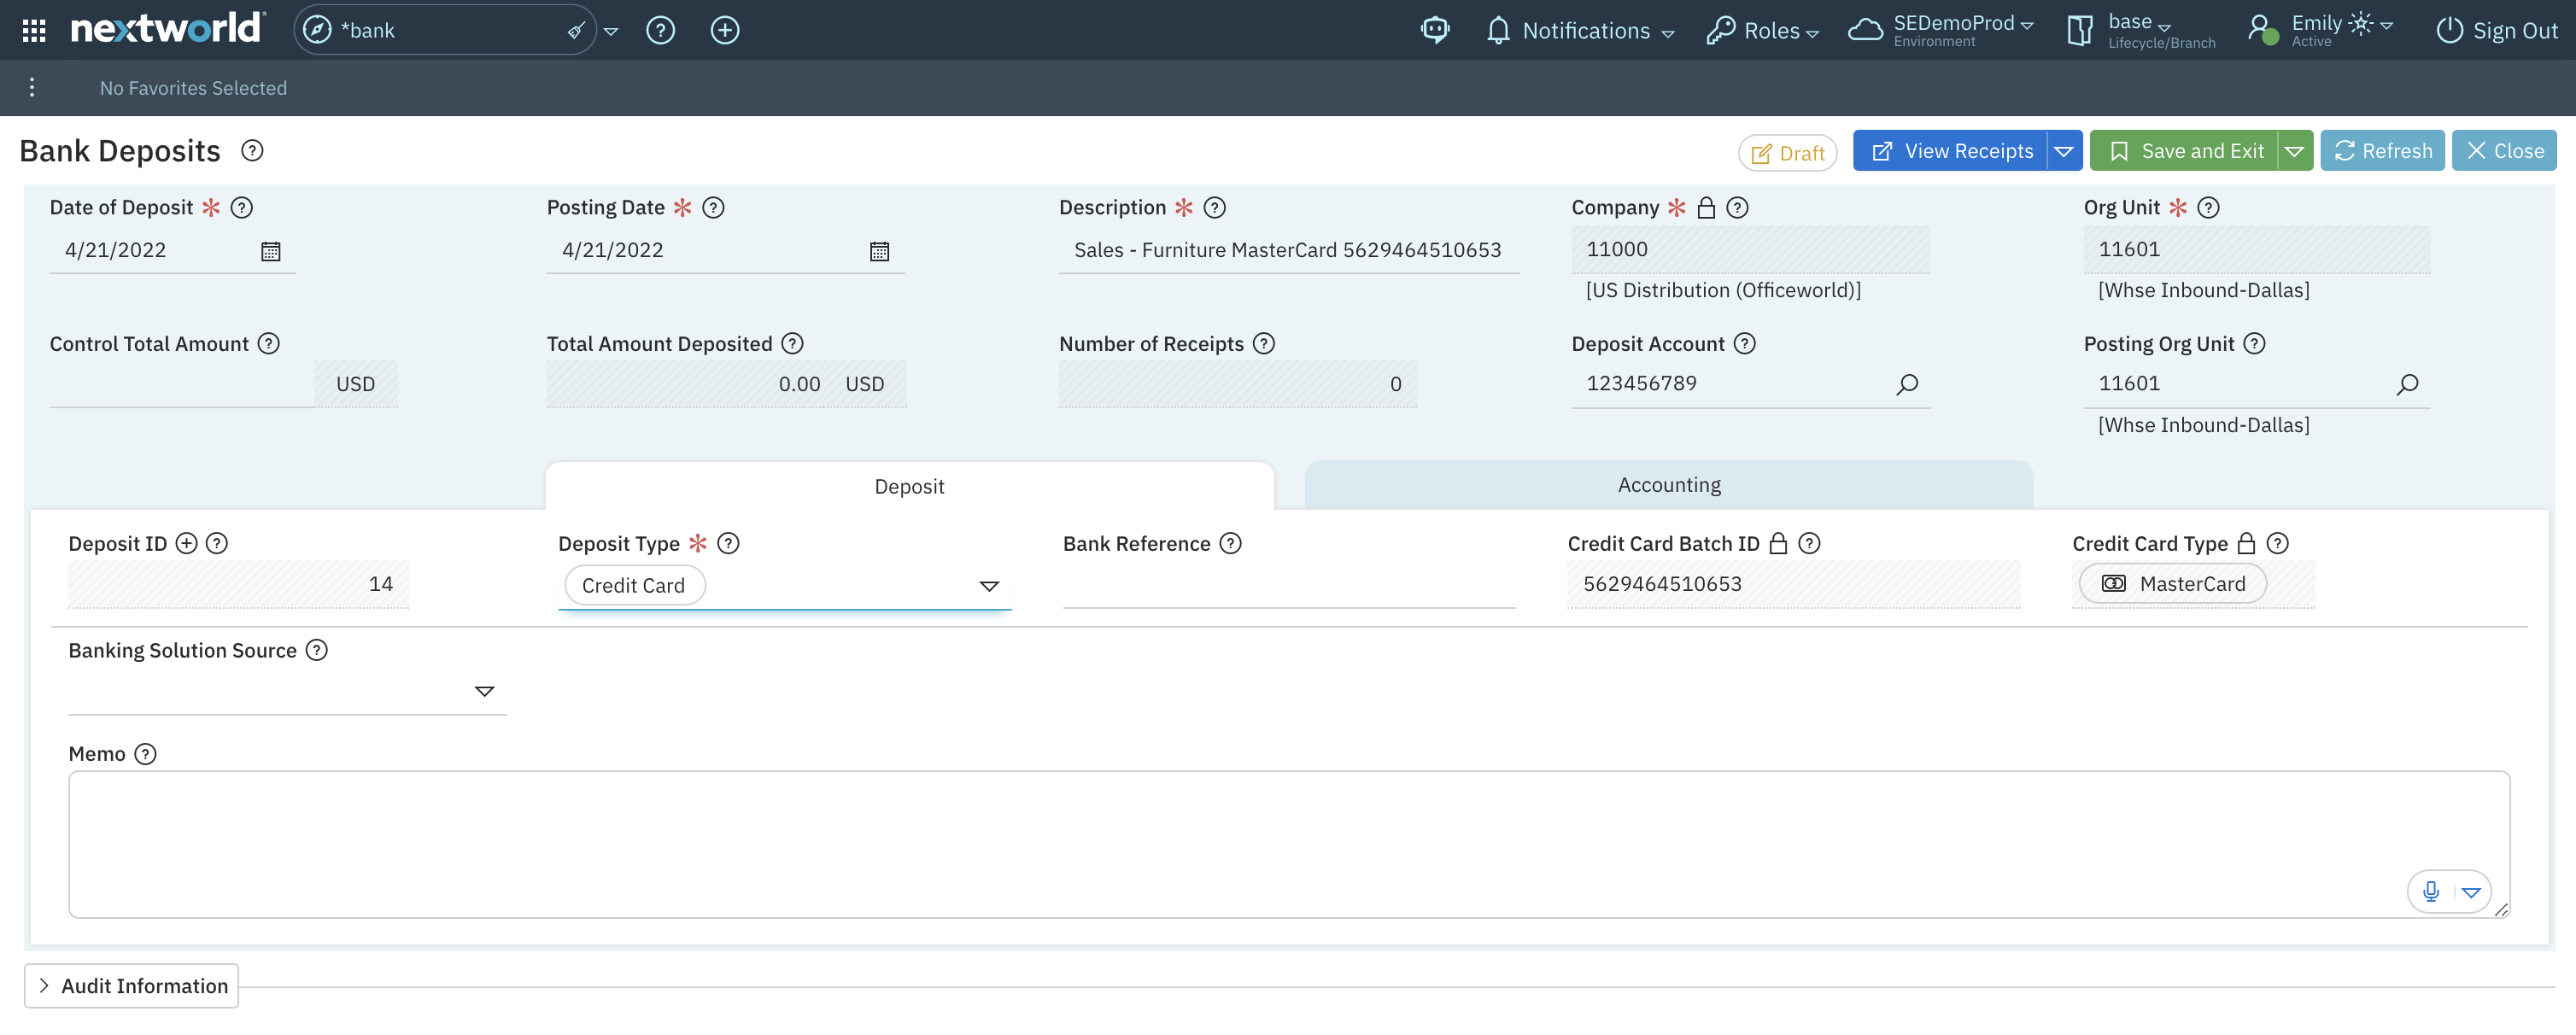Click the add circle icon near search bar
The width and height of the screenshot is (2576, 1035).
(724, 30)
